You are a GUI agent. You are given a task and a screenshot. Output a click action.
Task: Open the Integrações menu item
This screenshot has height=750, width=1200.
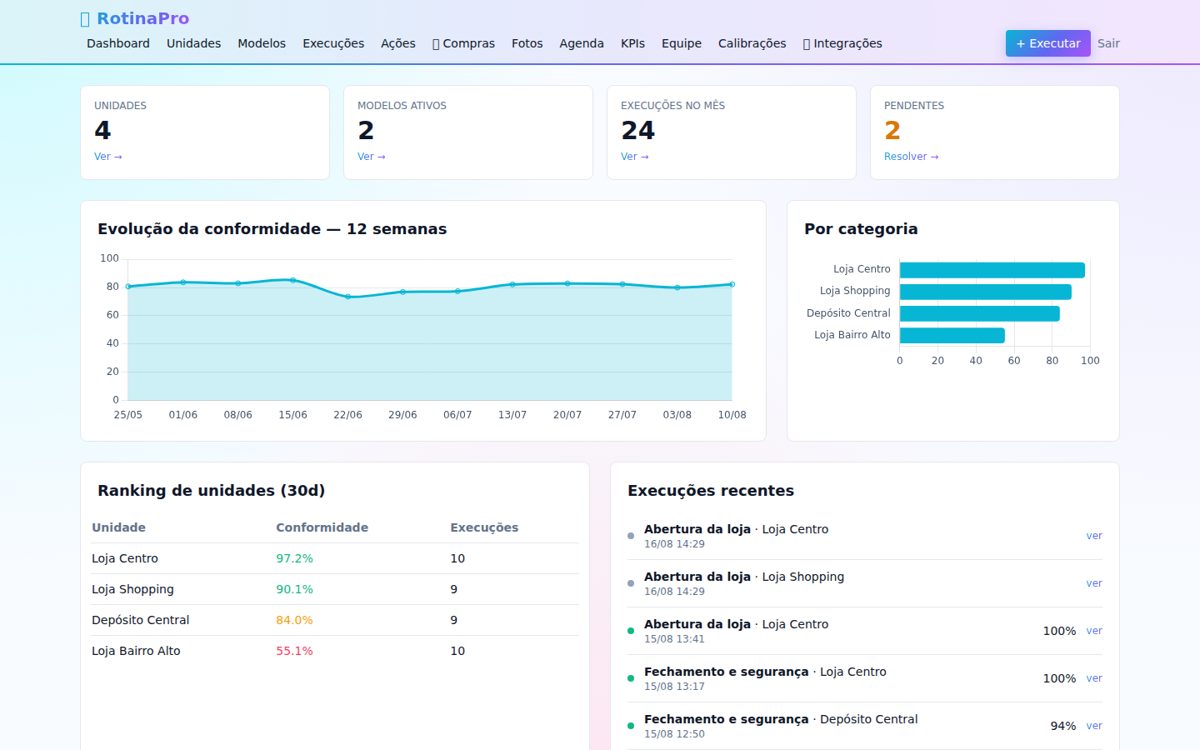842,43
